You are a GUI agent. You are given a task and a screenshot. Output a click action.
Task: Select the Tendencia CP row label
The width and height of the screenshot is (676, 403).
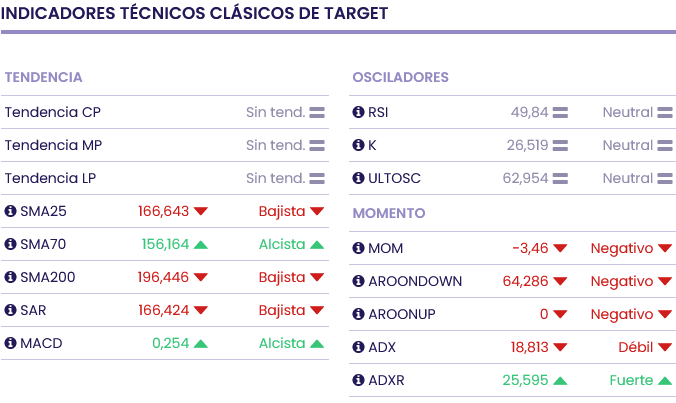(52, 112)
